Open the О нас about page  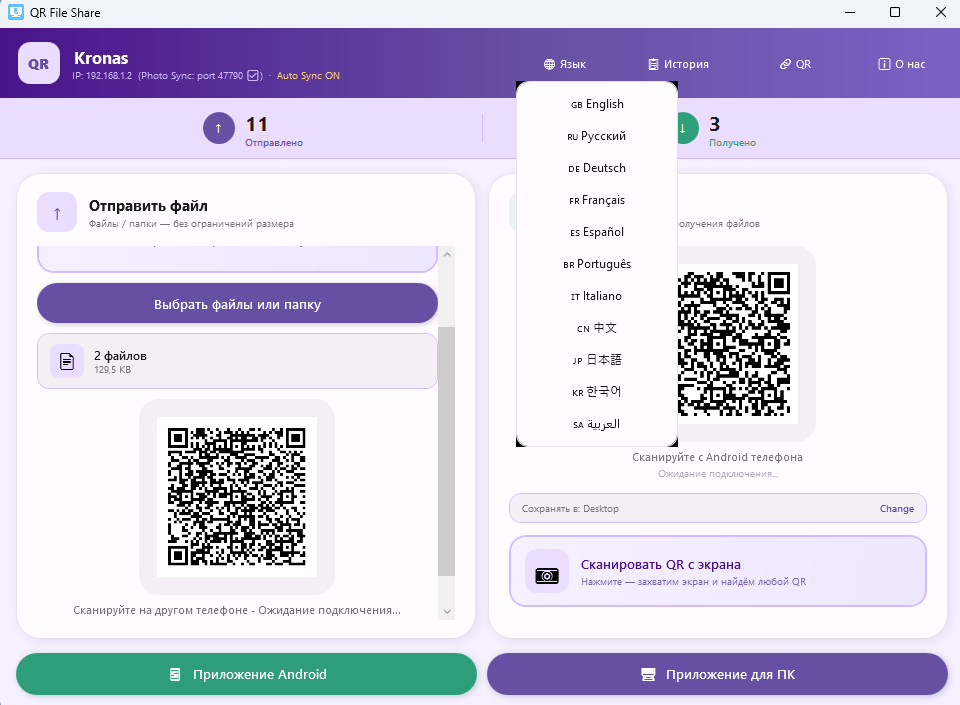[x=902, y=64]
